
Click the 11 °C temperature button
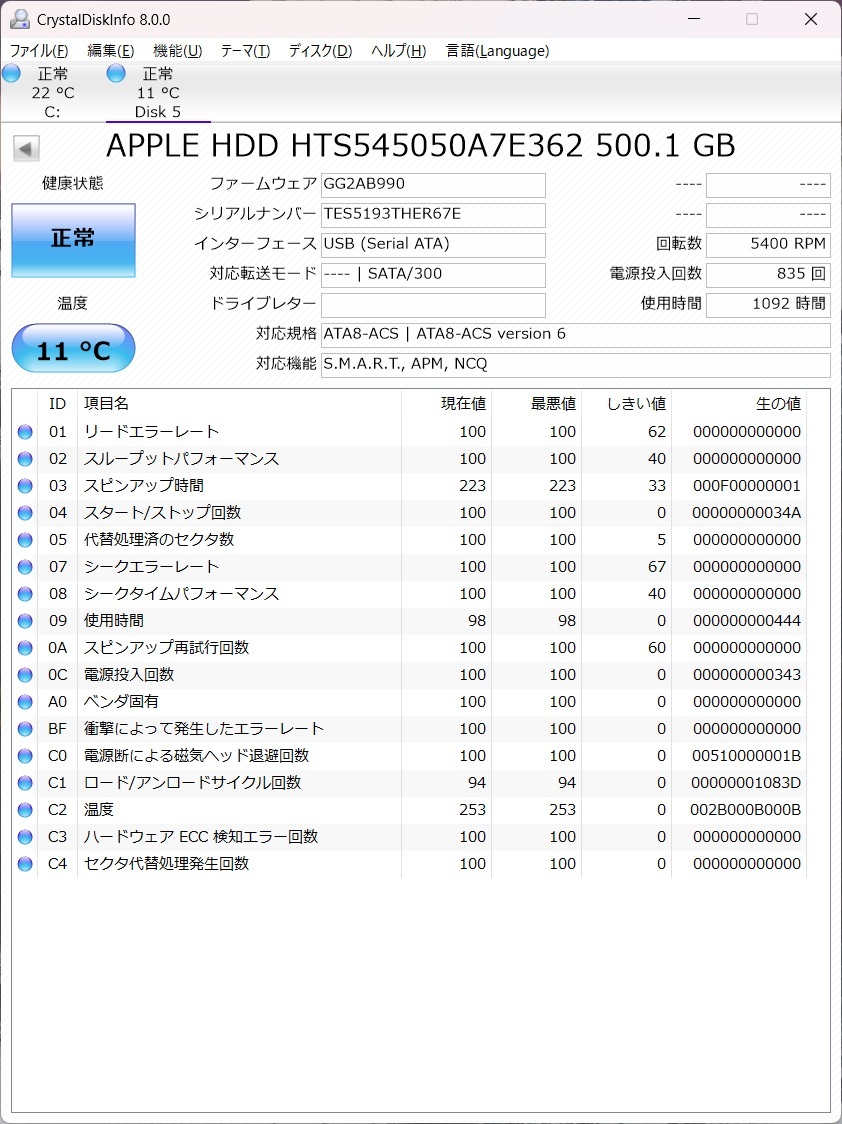click(x=73, y=348)
